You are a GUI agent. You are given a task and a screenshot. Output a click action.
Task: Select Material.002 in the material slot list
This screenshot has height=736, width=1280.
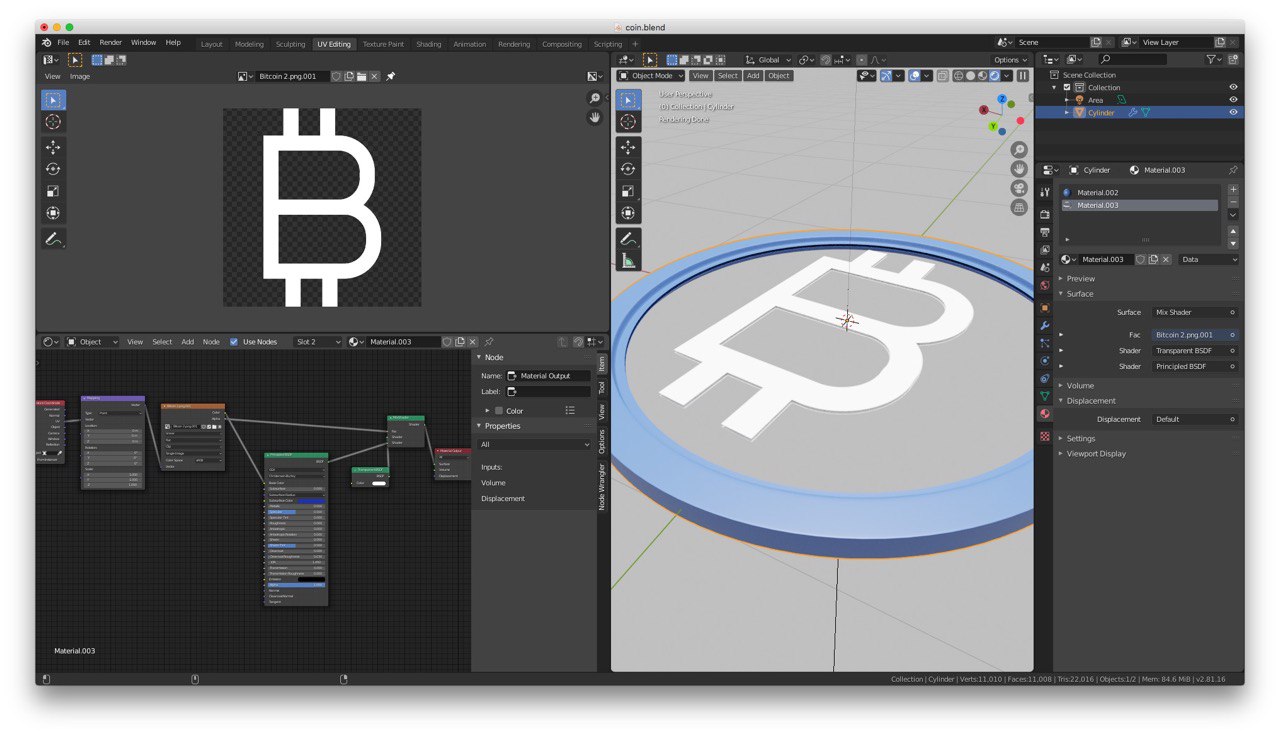1140,192
